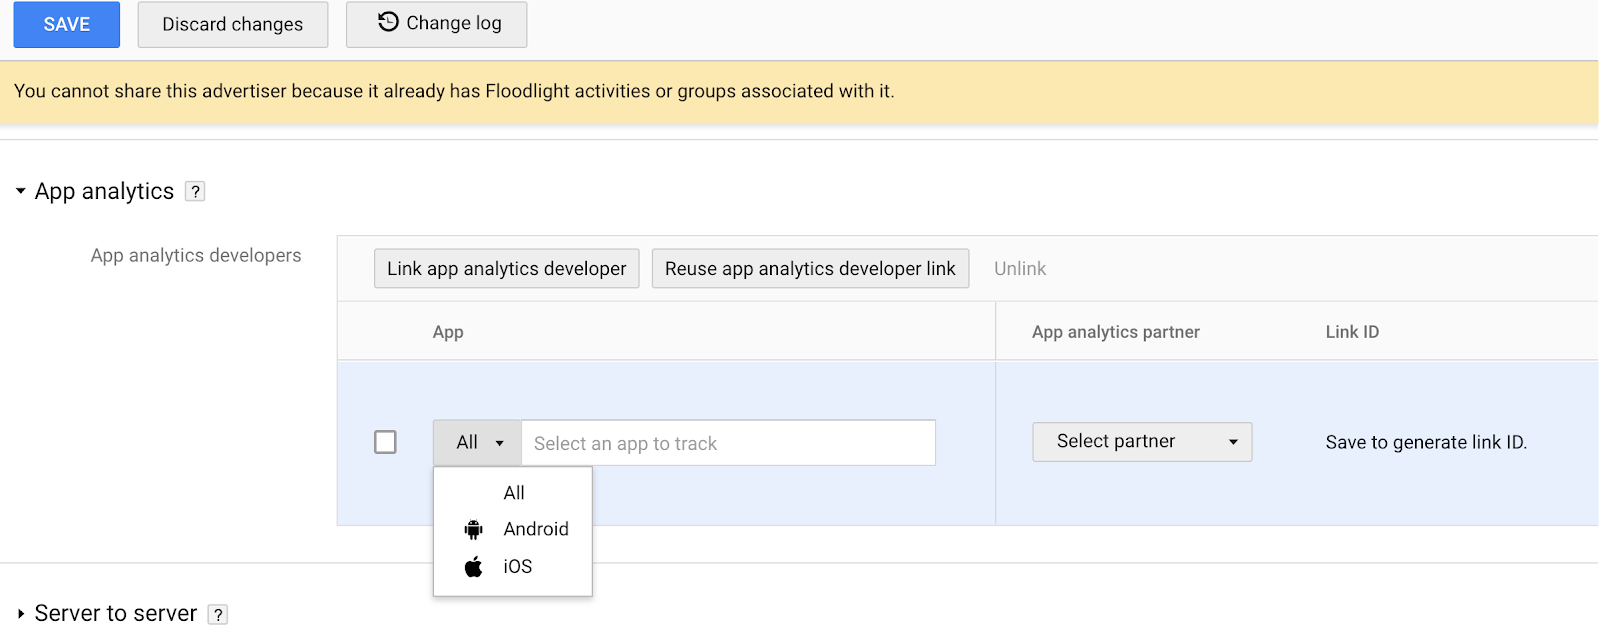This screenshot has width=1600, height=635.
Task: Choose iOS from the platform menu
Action: click(x=518, y=567)
